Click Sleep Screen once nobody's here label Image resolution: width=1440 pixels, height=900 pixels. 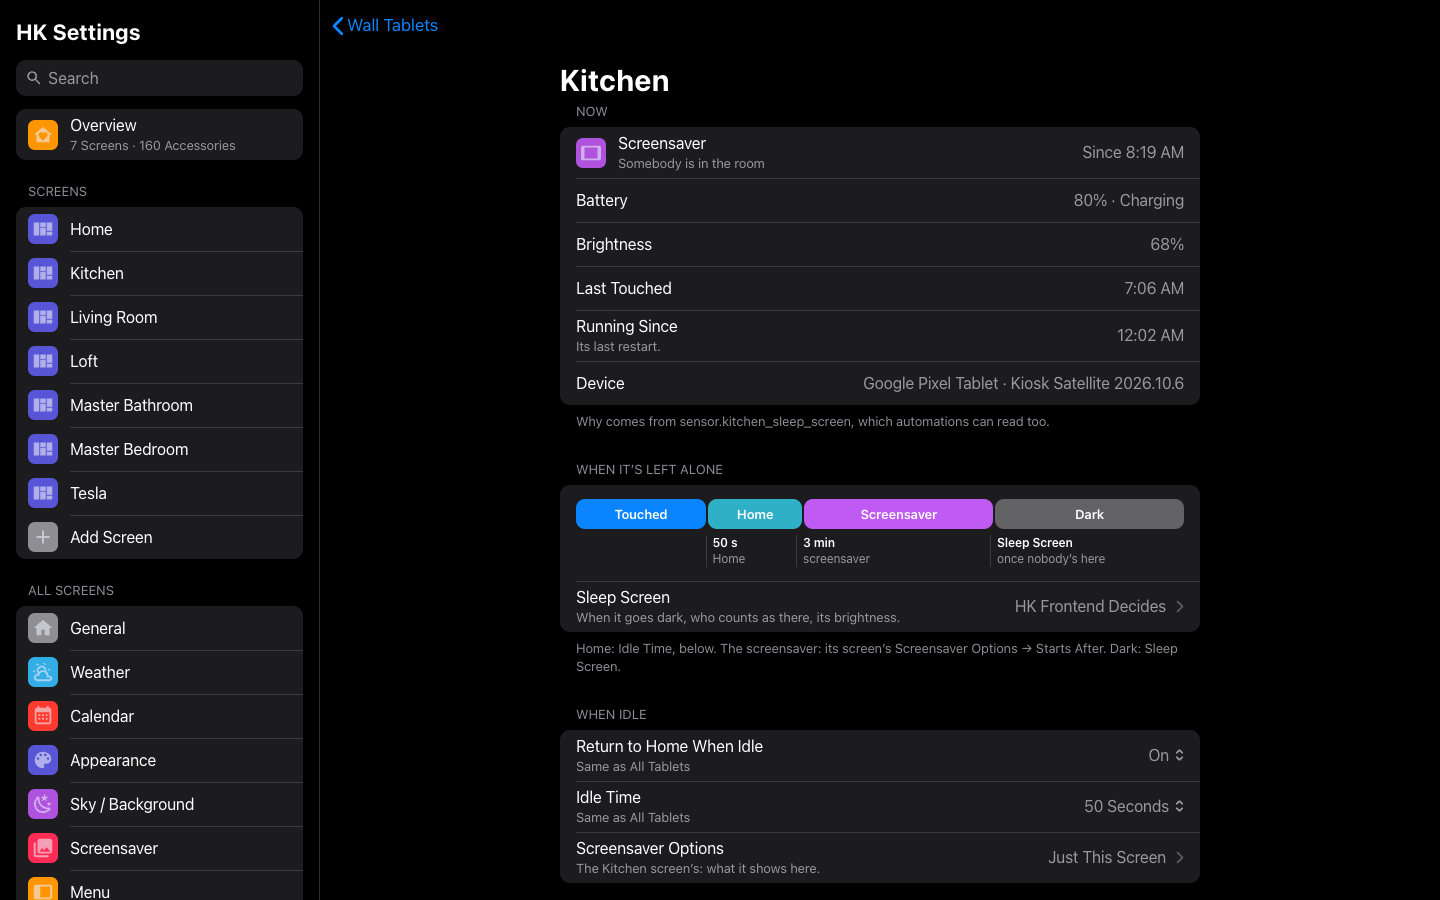click(x=1051, y=550)
